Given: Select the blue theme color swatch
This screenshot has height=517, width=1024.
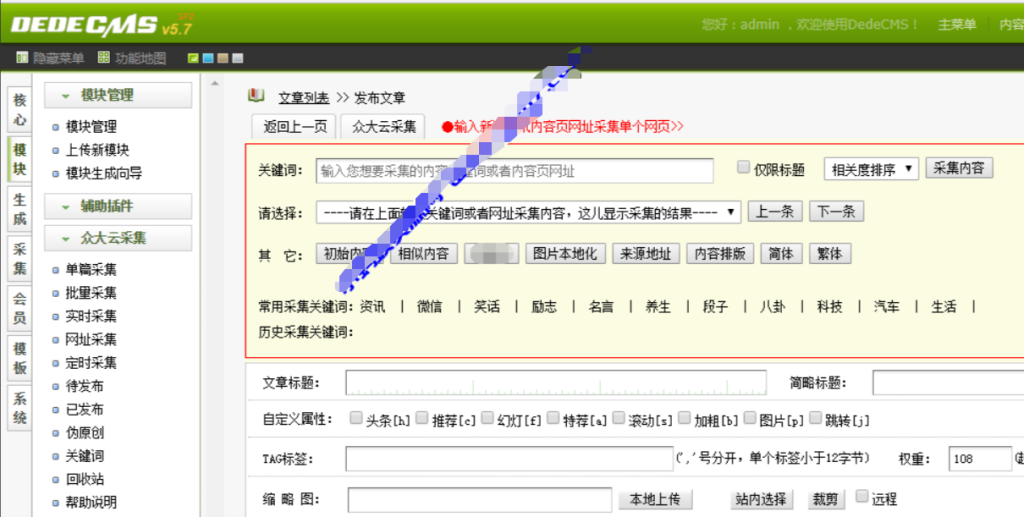Looking at the screenshot, I should pyautogui.click(x=208, y=58).
